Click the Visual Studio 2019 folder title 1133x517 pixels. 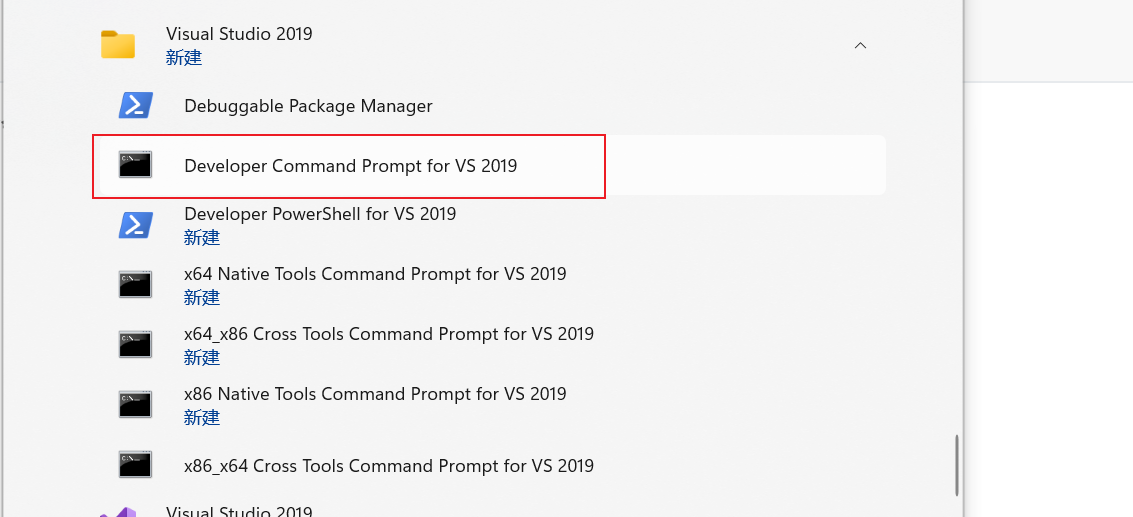239,34
